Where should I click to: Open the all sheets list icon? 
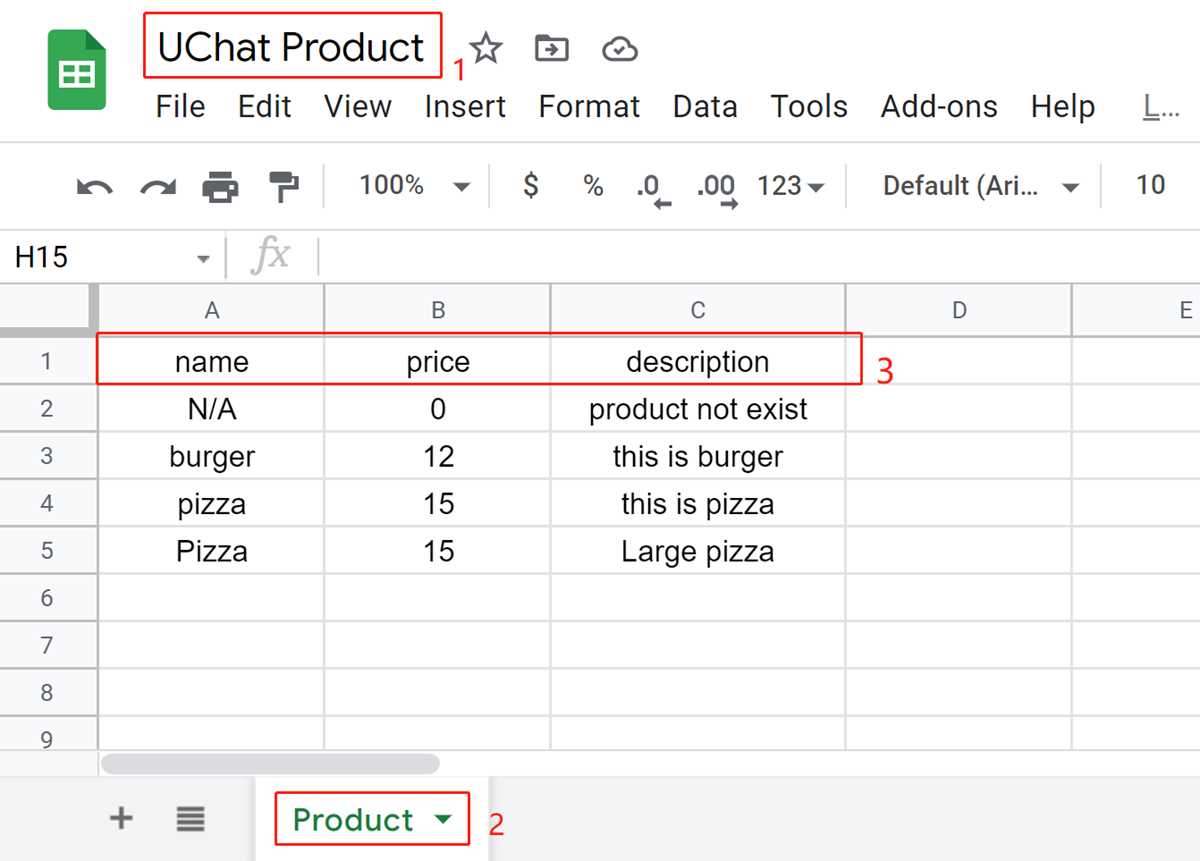tap(191, 819)
